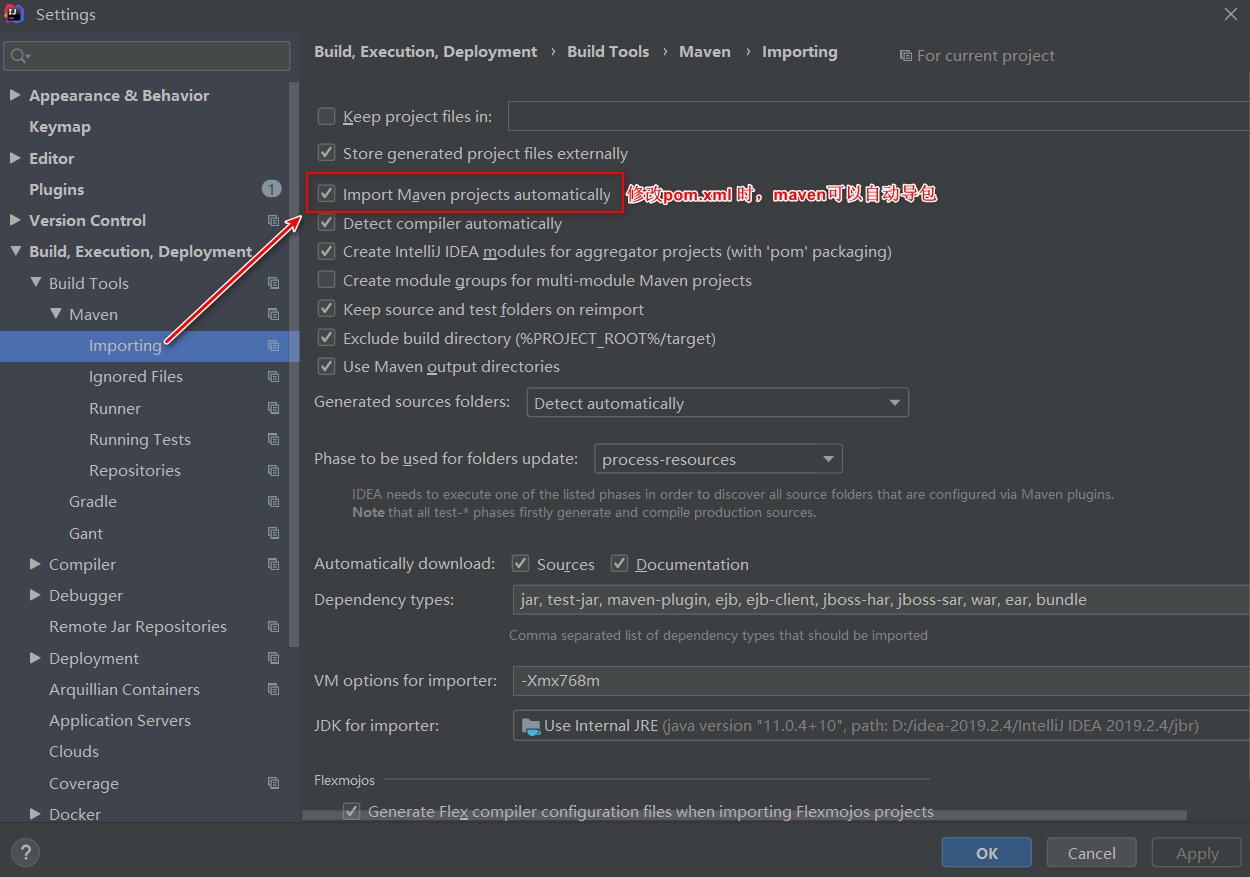Click the project-level icon beside Remote Jar Repositories
Screen dimensions: 1250x877
click(x=273, y=627)
